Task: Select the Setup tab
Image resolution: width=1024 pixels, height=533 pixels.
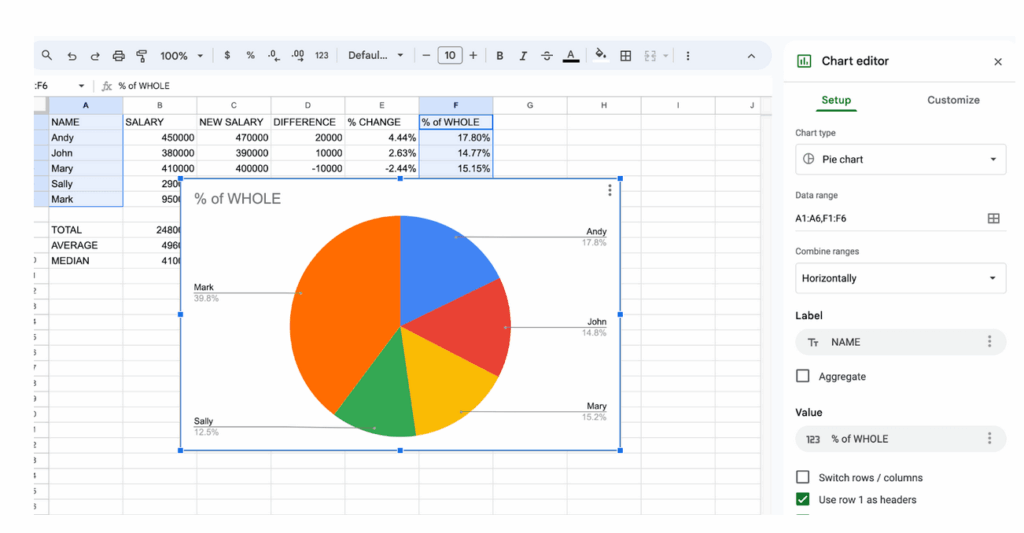Action: click(x=836, y=100)
